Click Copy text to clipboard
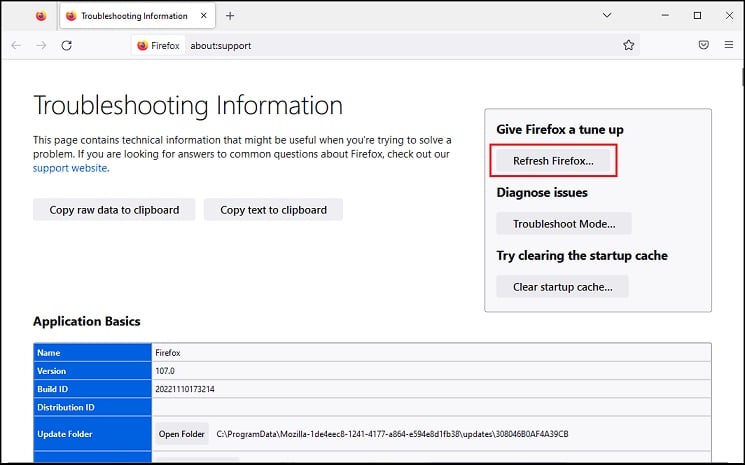The image size is (745, 465). pos(273,210)
